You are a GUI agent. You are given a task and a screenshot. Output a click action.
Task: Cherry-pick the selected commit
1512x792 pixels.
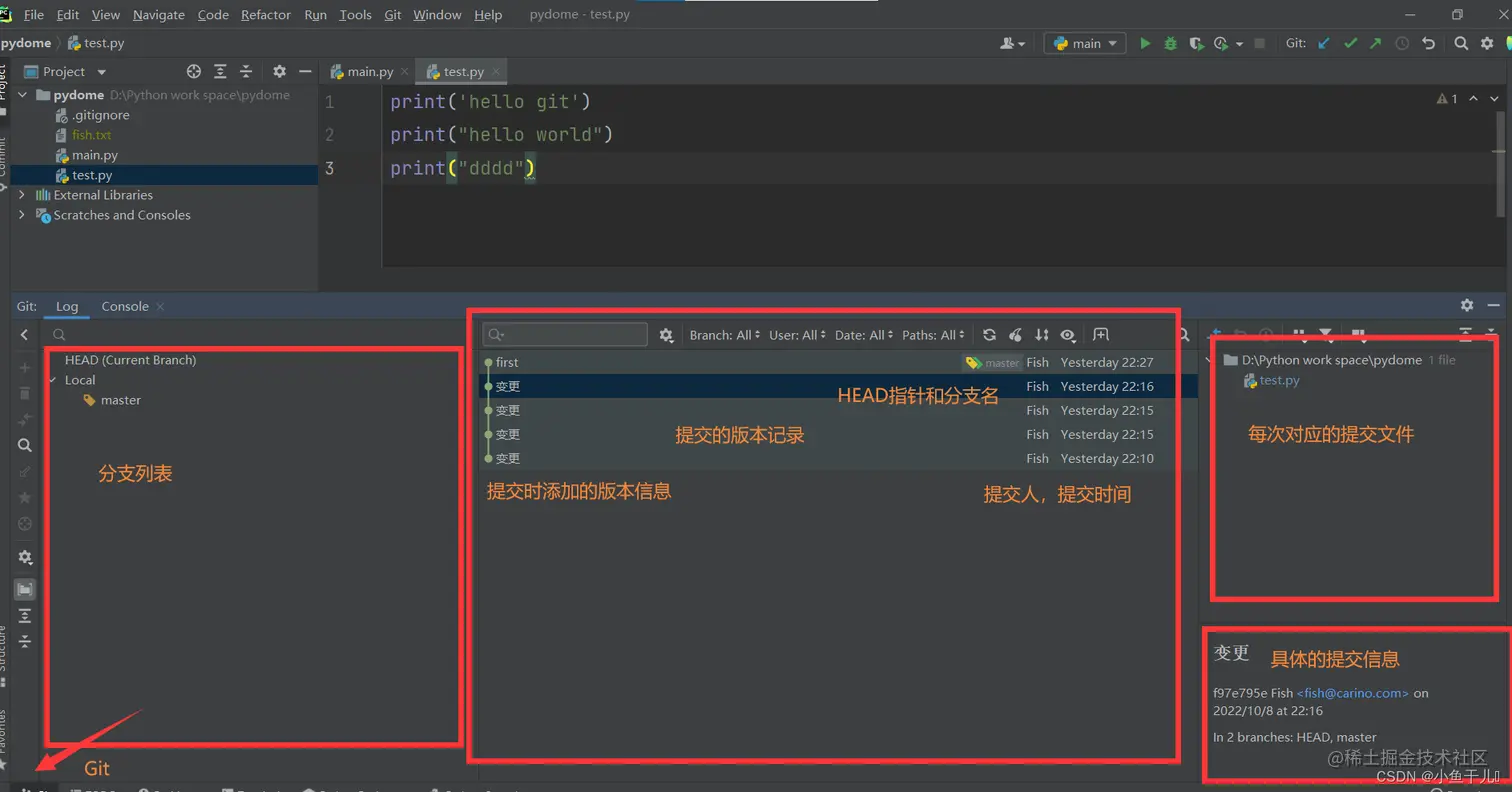tap(1015, 335)
